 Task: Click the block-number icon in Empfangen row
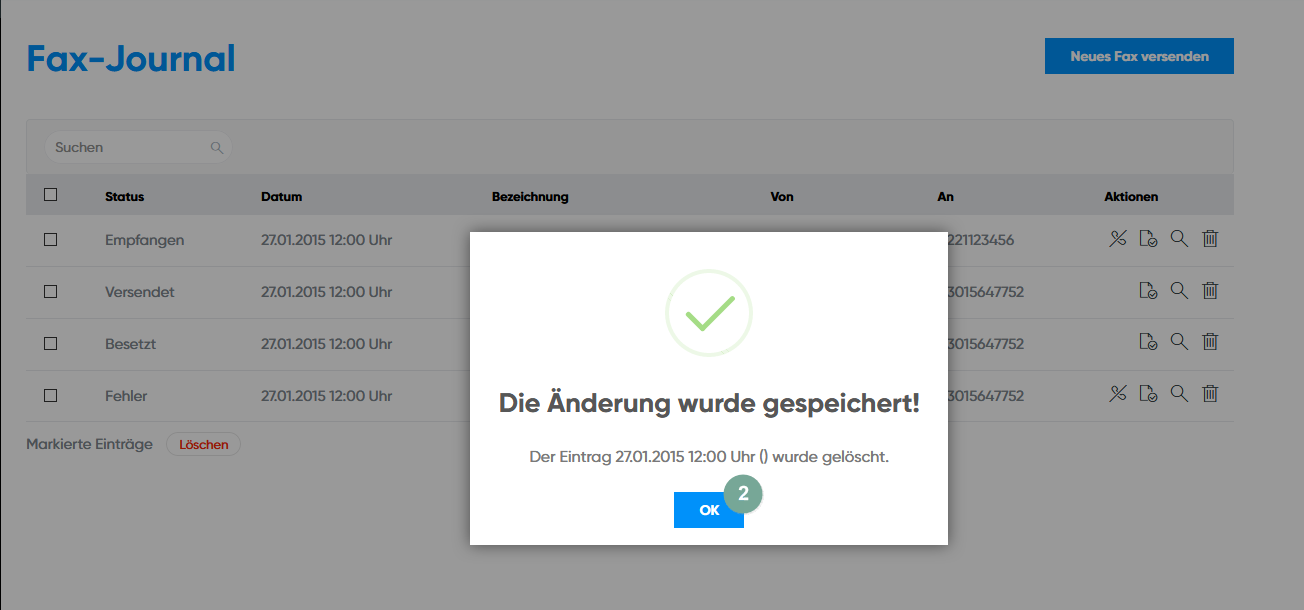coord(1118,239)
